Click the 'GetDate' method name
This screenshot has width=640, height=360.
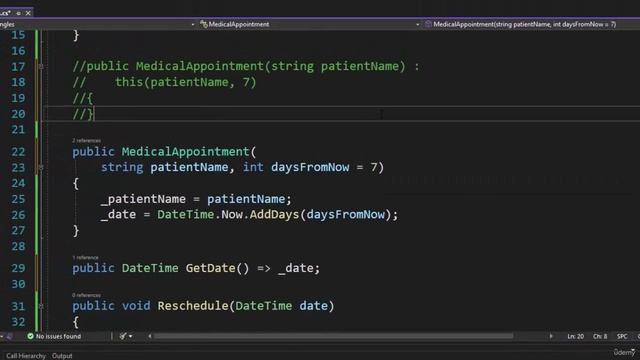click(210, 268)
